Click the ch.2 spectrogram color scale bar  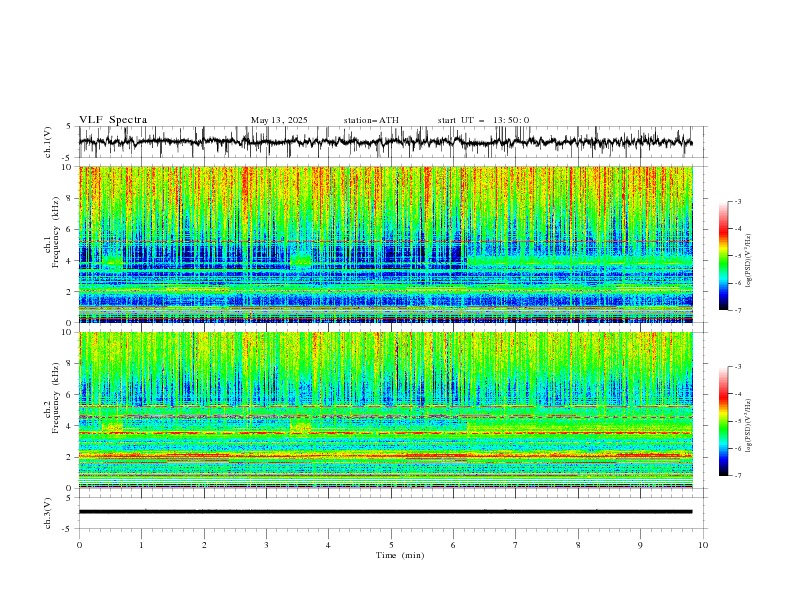(723, 421)
